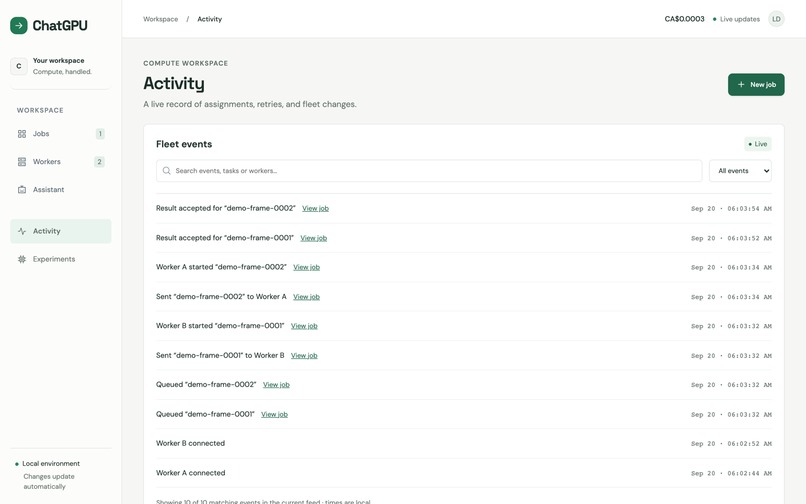This screenshot has width=806, height=504.
Task: Click Your workspace card in sidebar
Action: 61,66
